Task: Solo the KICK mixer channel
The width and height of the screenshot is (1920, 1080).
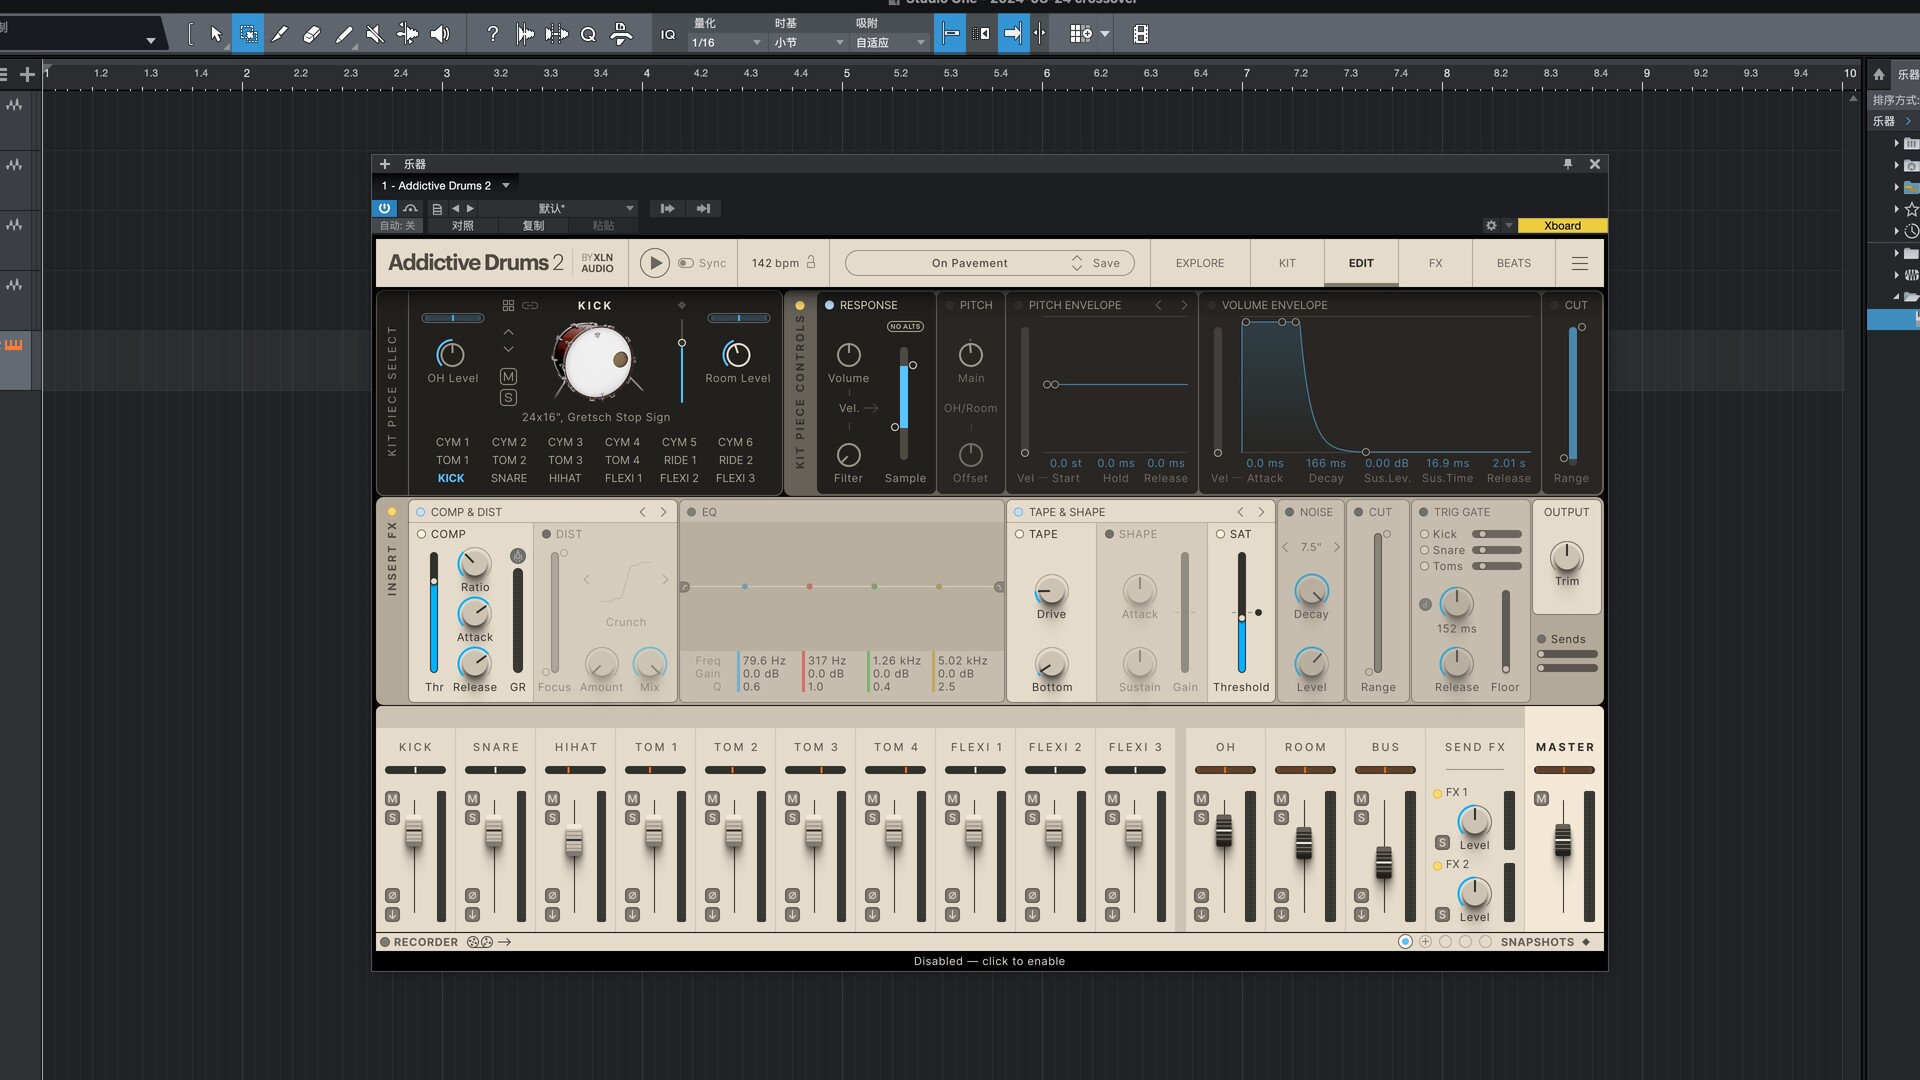Action: 392,818
